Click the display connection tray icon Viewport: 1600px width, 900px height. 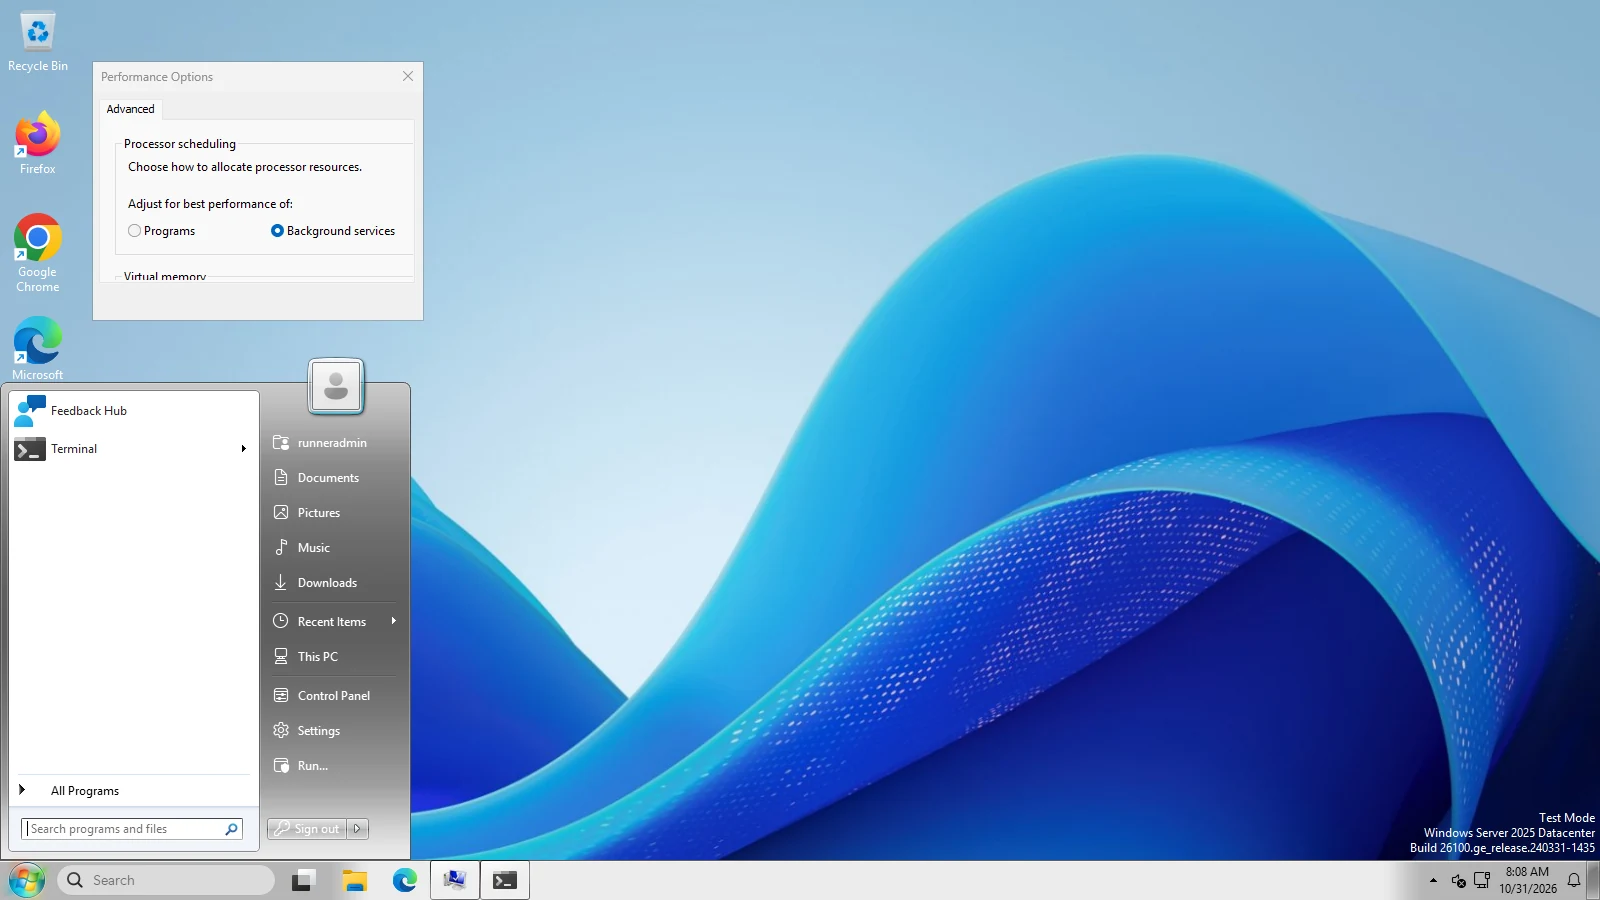(1482, 881)
